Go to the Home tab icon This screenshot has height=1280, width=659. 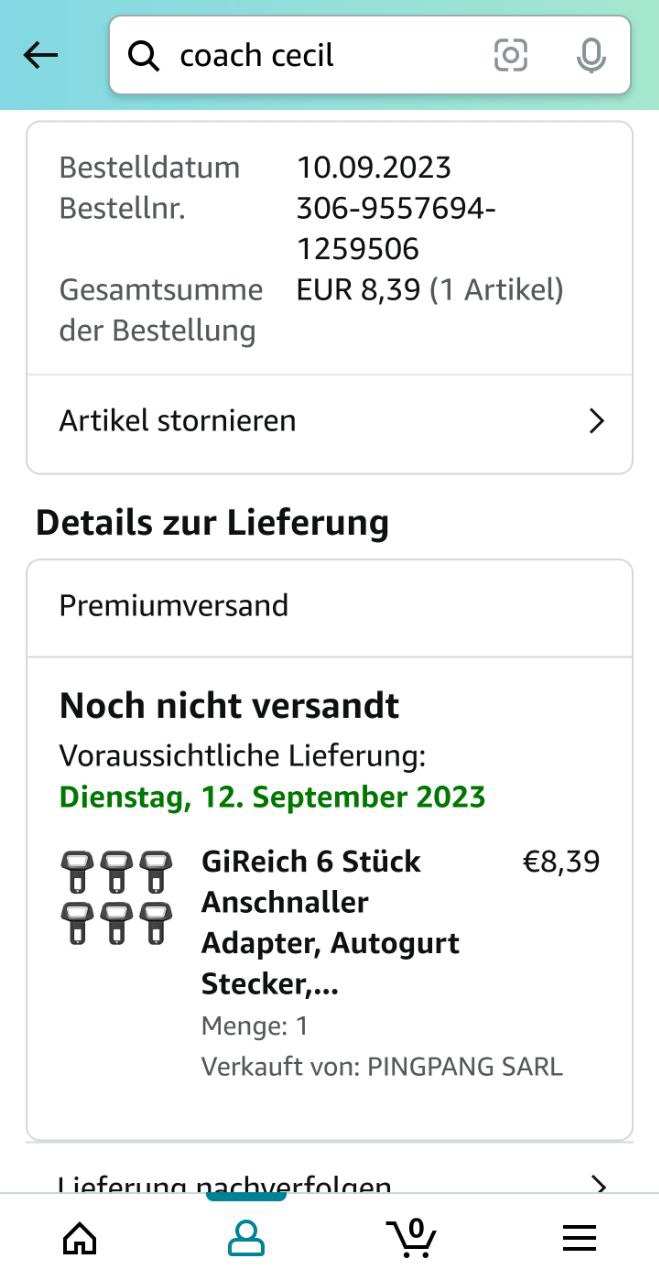[80, 1238]
